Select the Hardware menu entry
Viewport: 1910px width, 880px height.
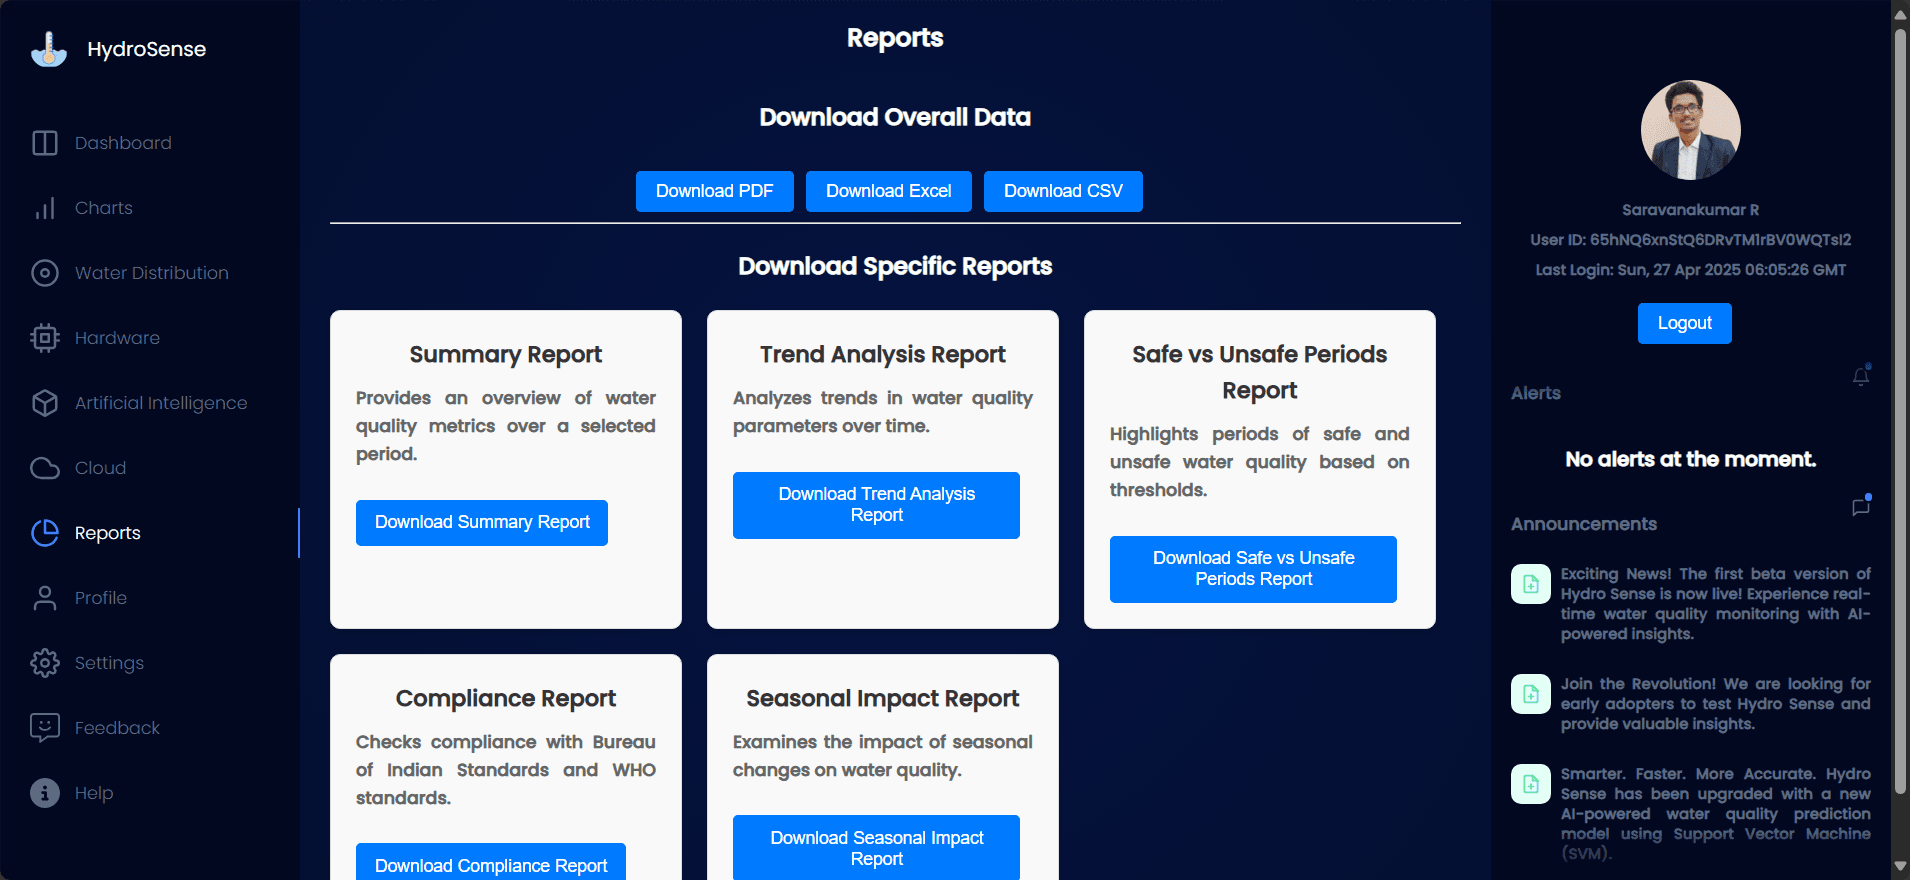pyautogui.click(x=150, y=338)
